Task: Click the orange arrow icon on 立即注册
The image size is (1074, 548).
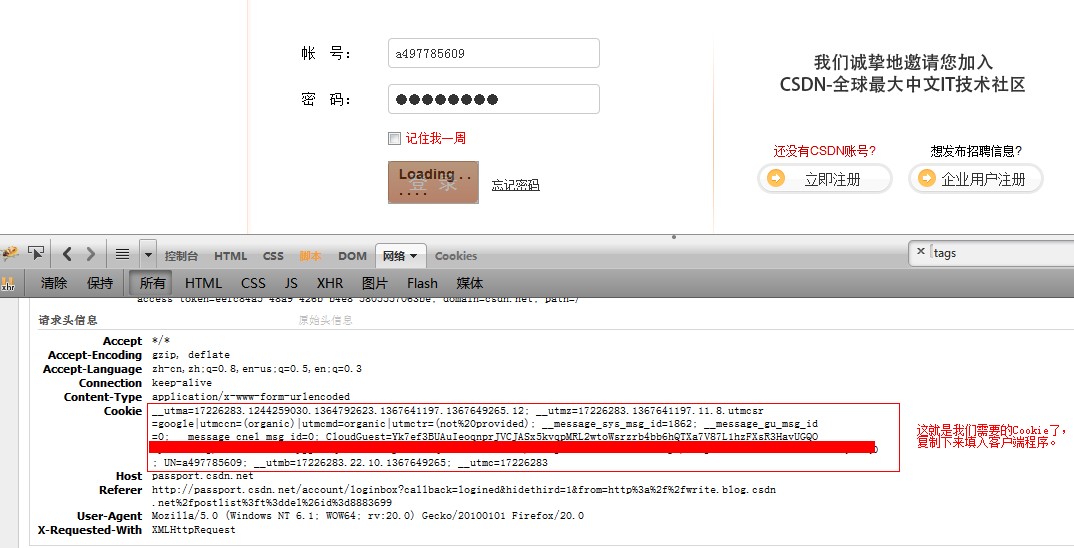Action: point(775,179)
